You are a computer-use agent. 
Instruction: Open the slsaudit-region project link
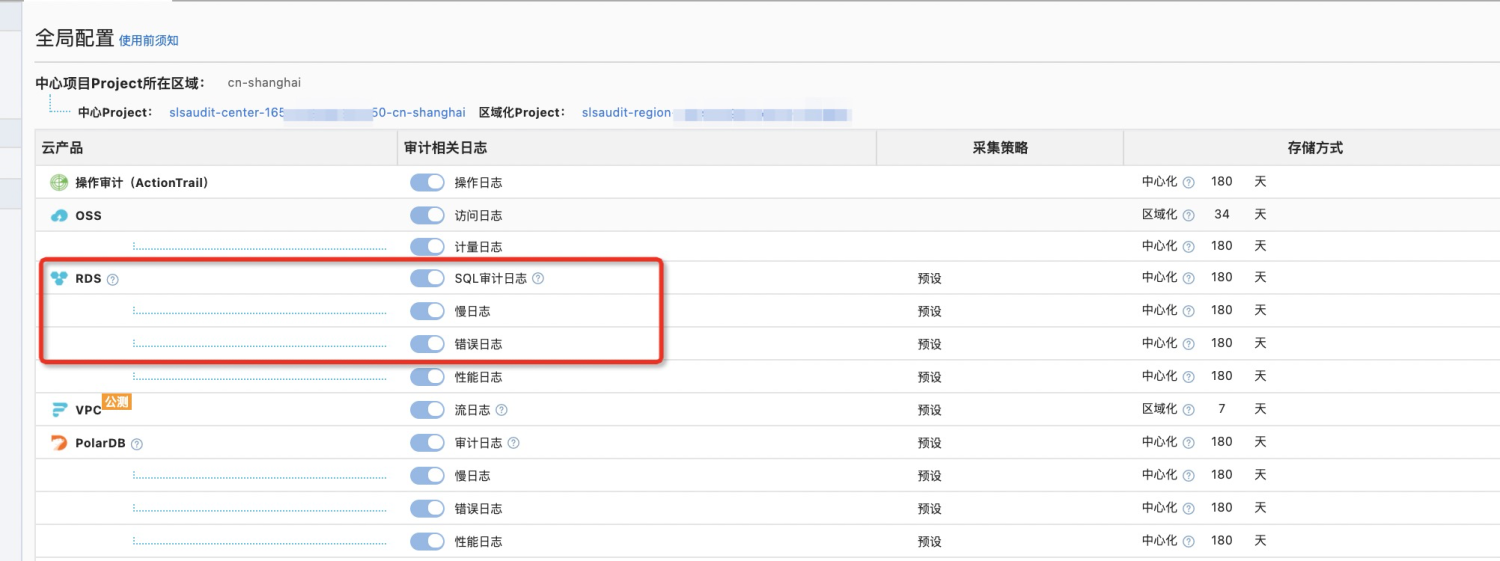pyautogui.click(x=716, y=113)
